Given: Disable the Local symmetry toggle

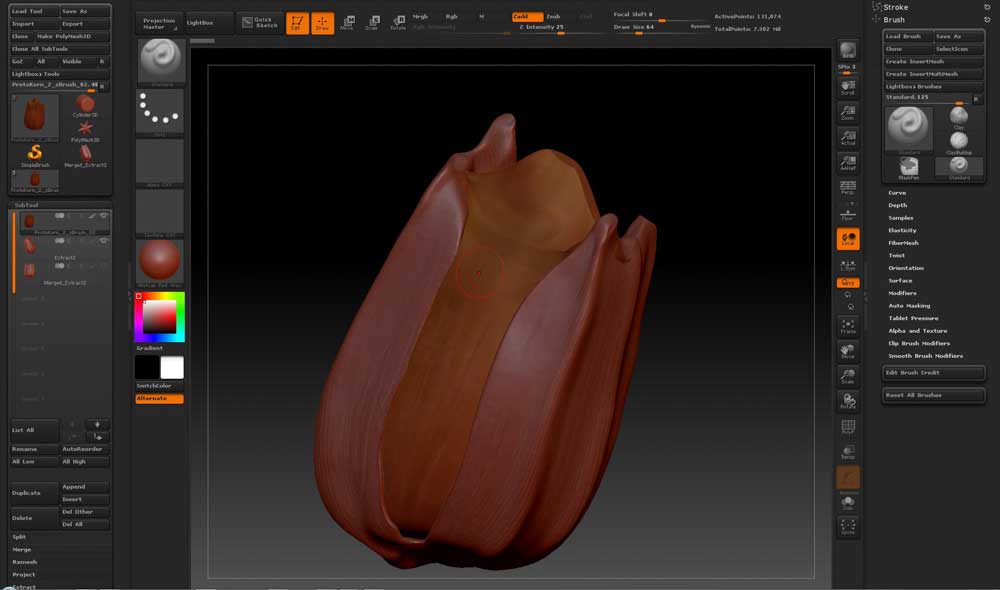Looking at the screenshot, I should (x=847, y=239).
